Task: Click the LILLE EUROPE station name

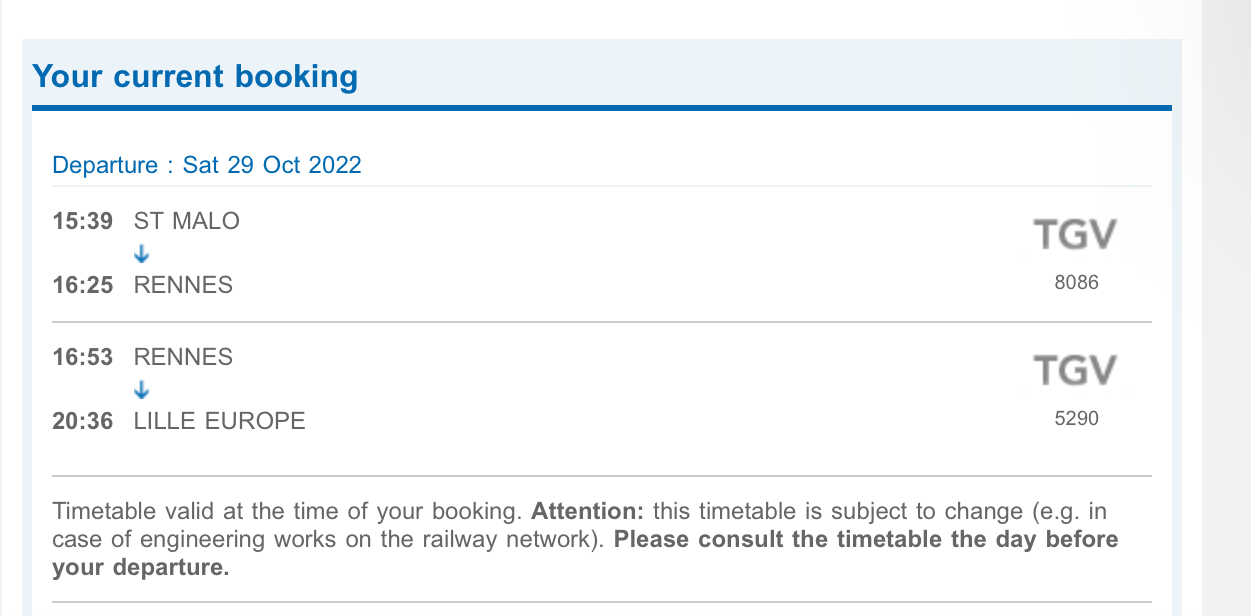Action: tap(220, 421)
